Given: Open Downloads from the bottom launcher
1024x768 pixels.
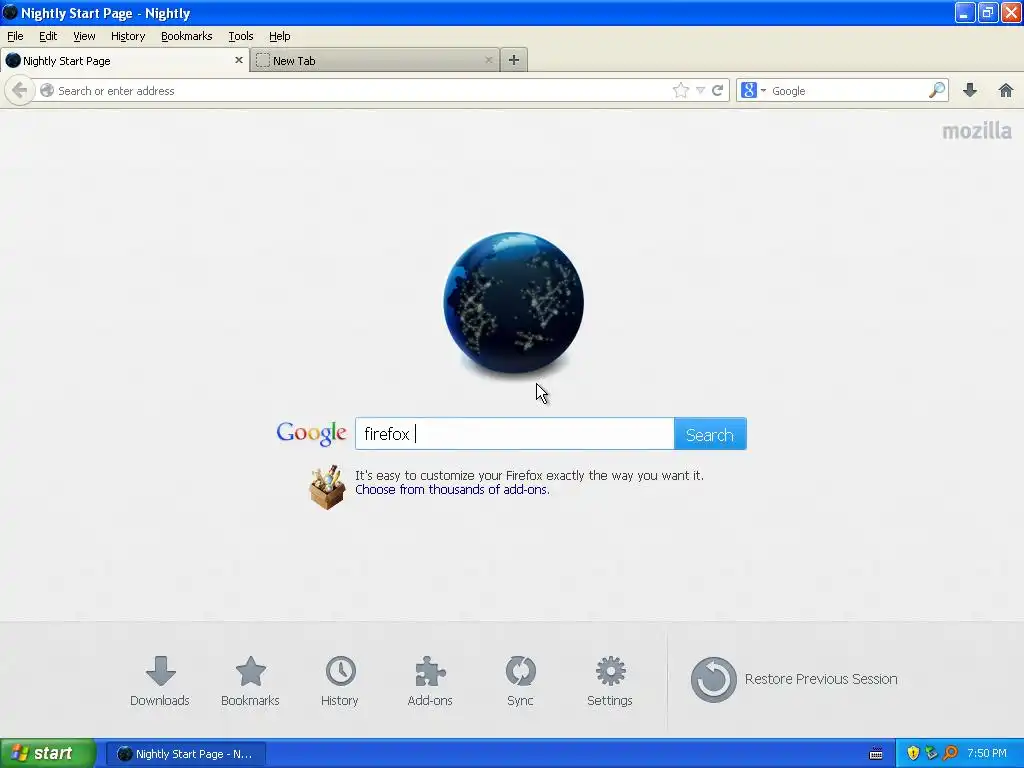Looking at the screenshot, I should [160, 682].
